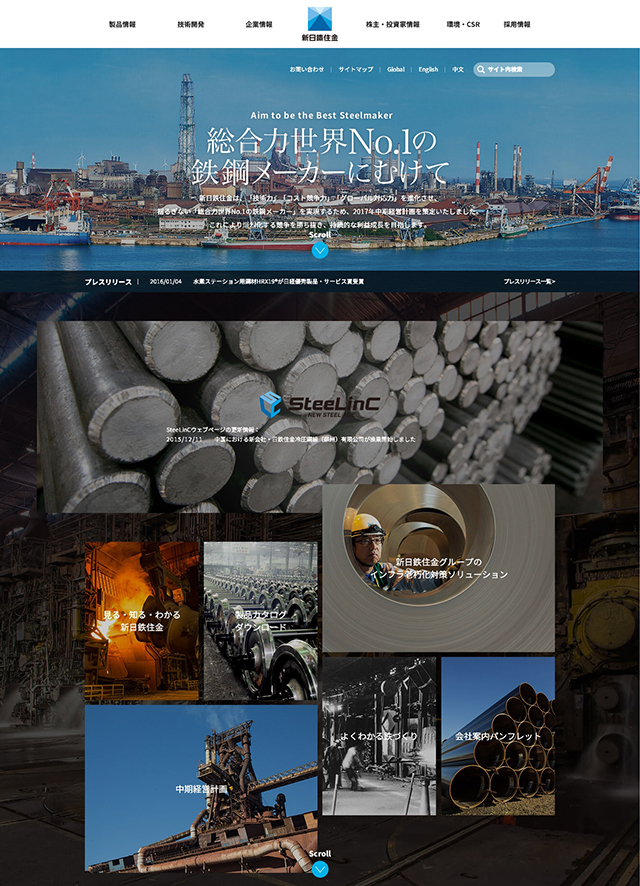This screenshot has width=640, height=886.
Task: Click the search magnifier icon
Action: (x=481, y=70)
